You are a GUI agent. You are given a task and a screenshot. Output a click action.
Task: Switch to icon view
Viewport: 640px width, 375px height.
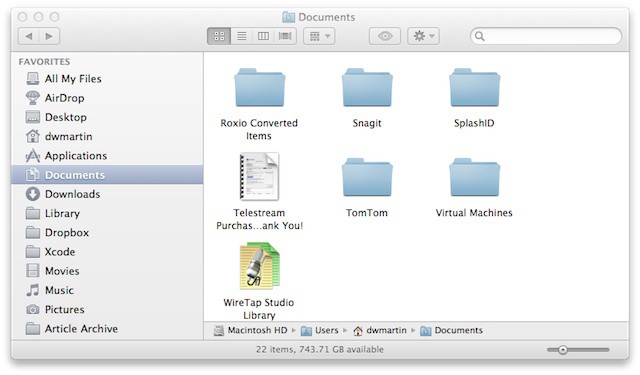click(219, 36)
